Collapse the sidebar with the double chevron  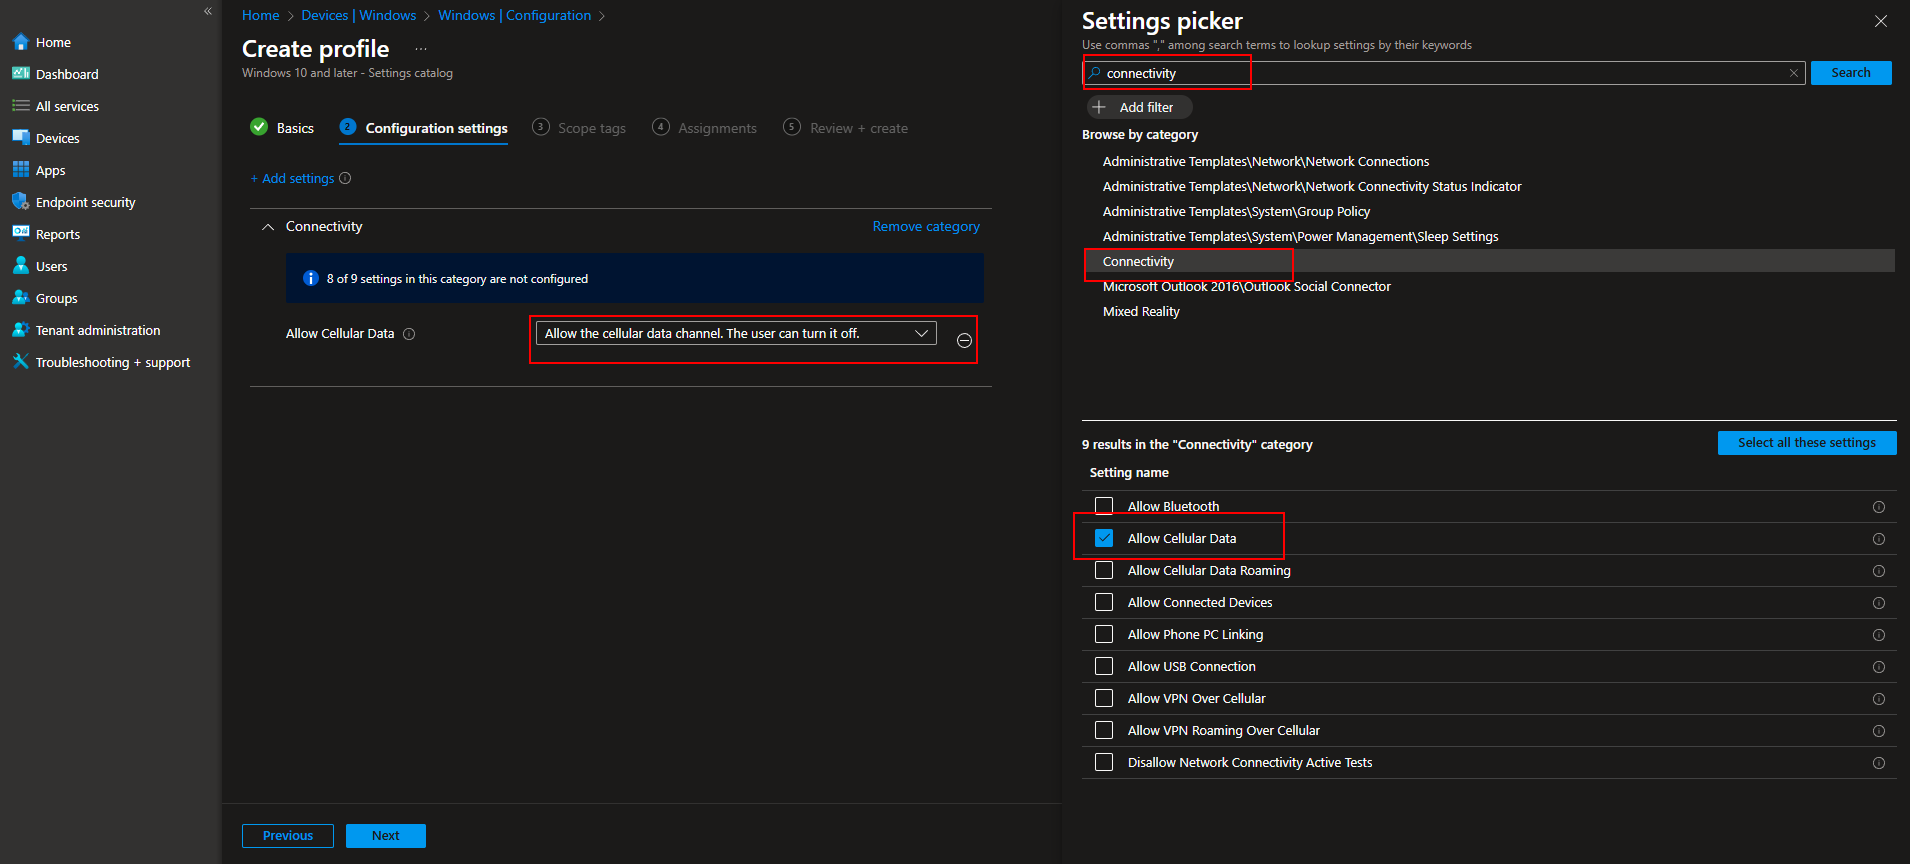pyautogui.click(x=208, y=11)
